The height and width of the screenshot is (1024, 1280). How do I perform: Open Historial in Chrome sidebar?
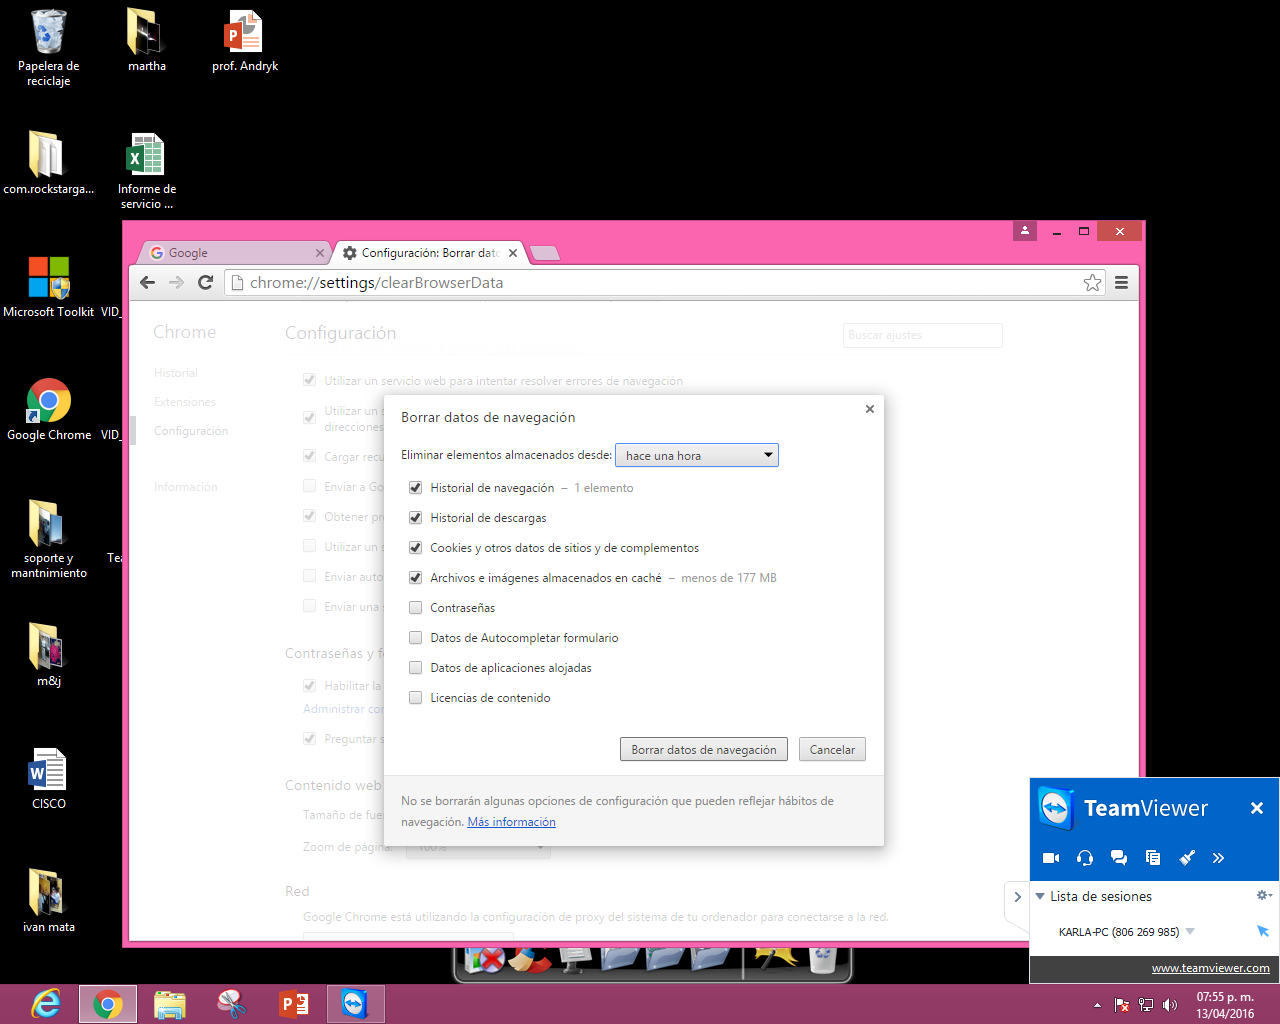point(176,373)
